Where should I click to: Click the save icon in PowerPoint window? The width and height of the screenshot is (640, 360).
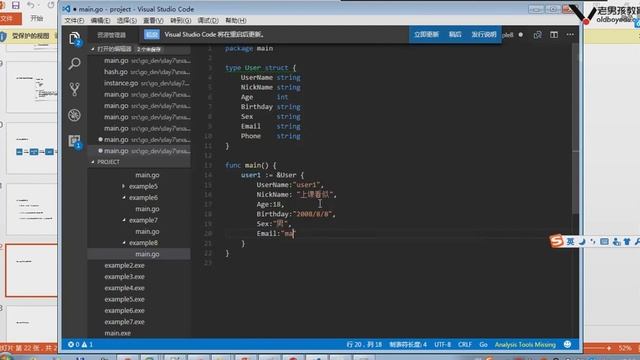point(16,5)
